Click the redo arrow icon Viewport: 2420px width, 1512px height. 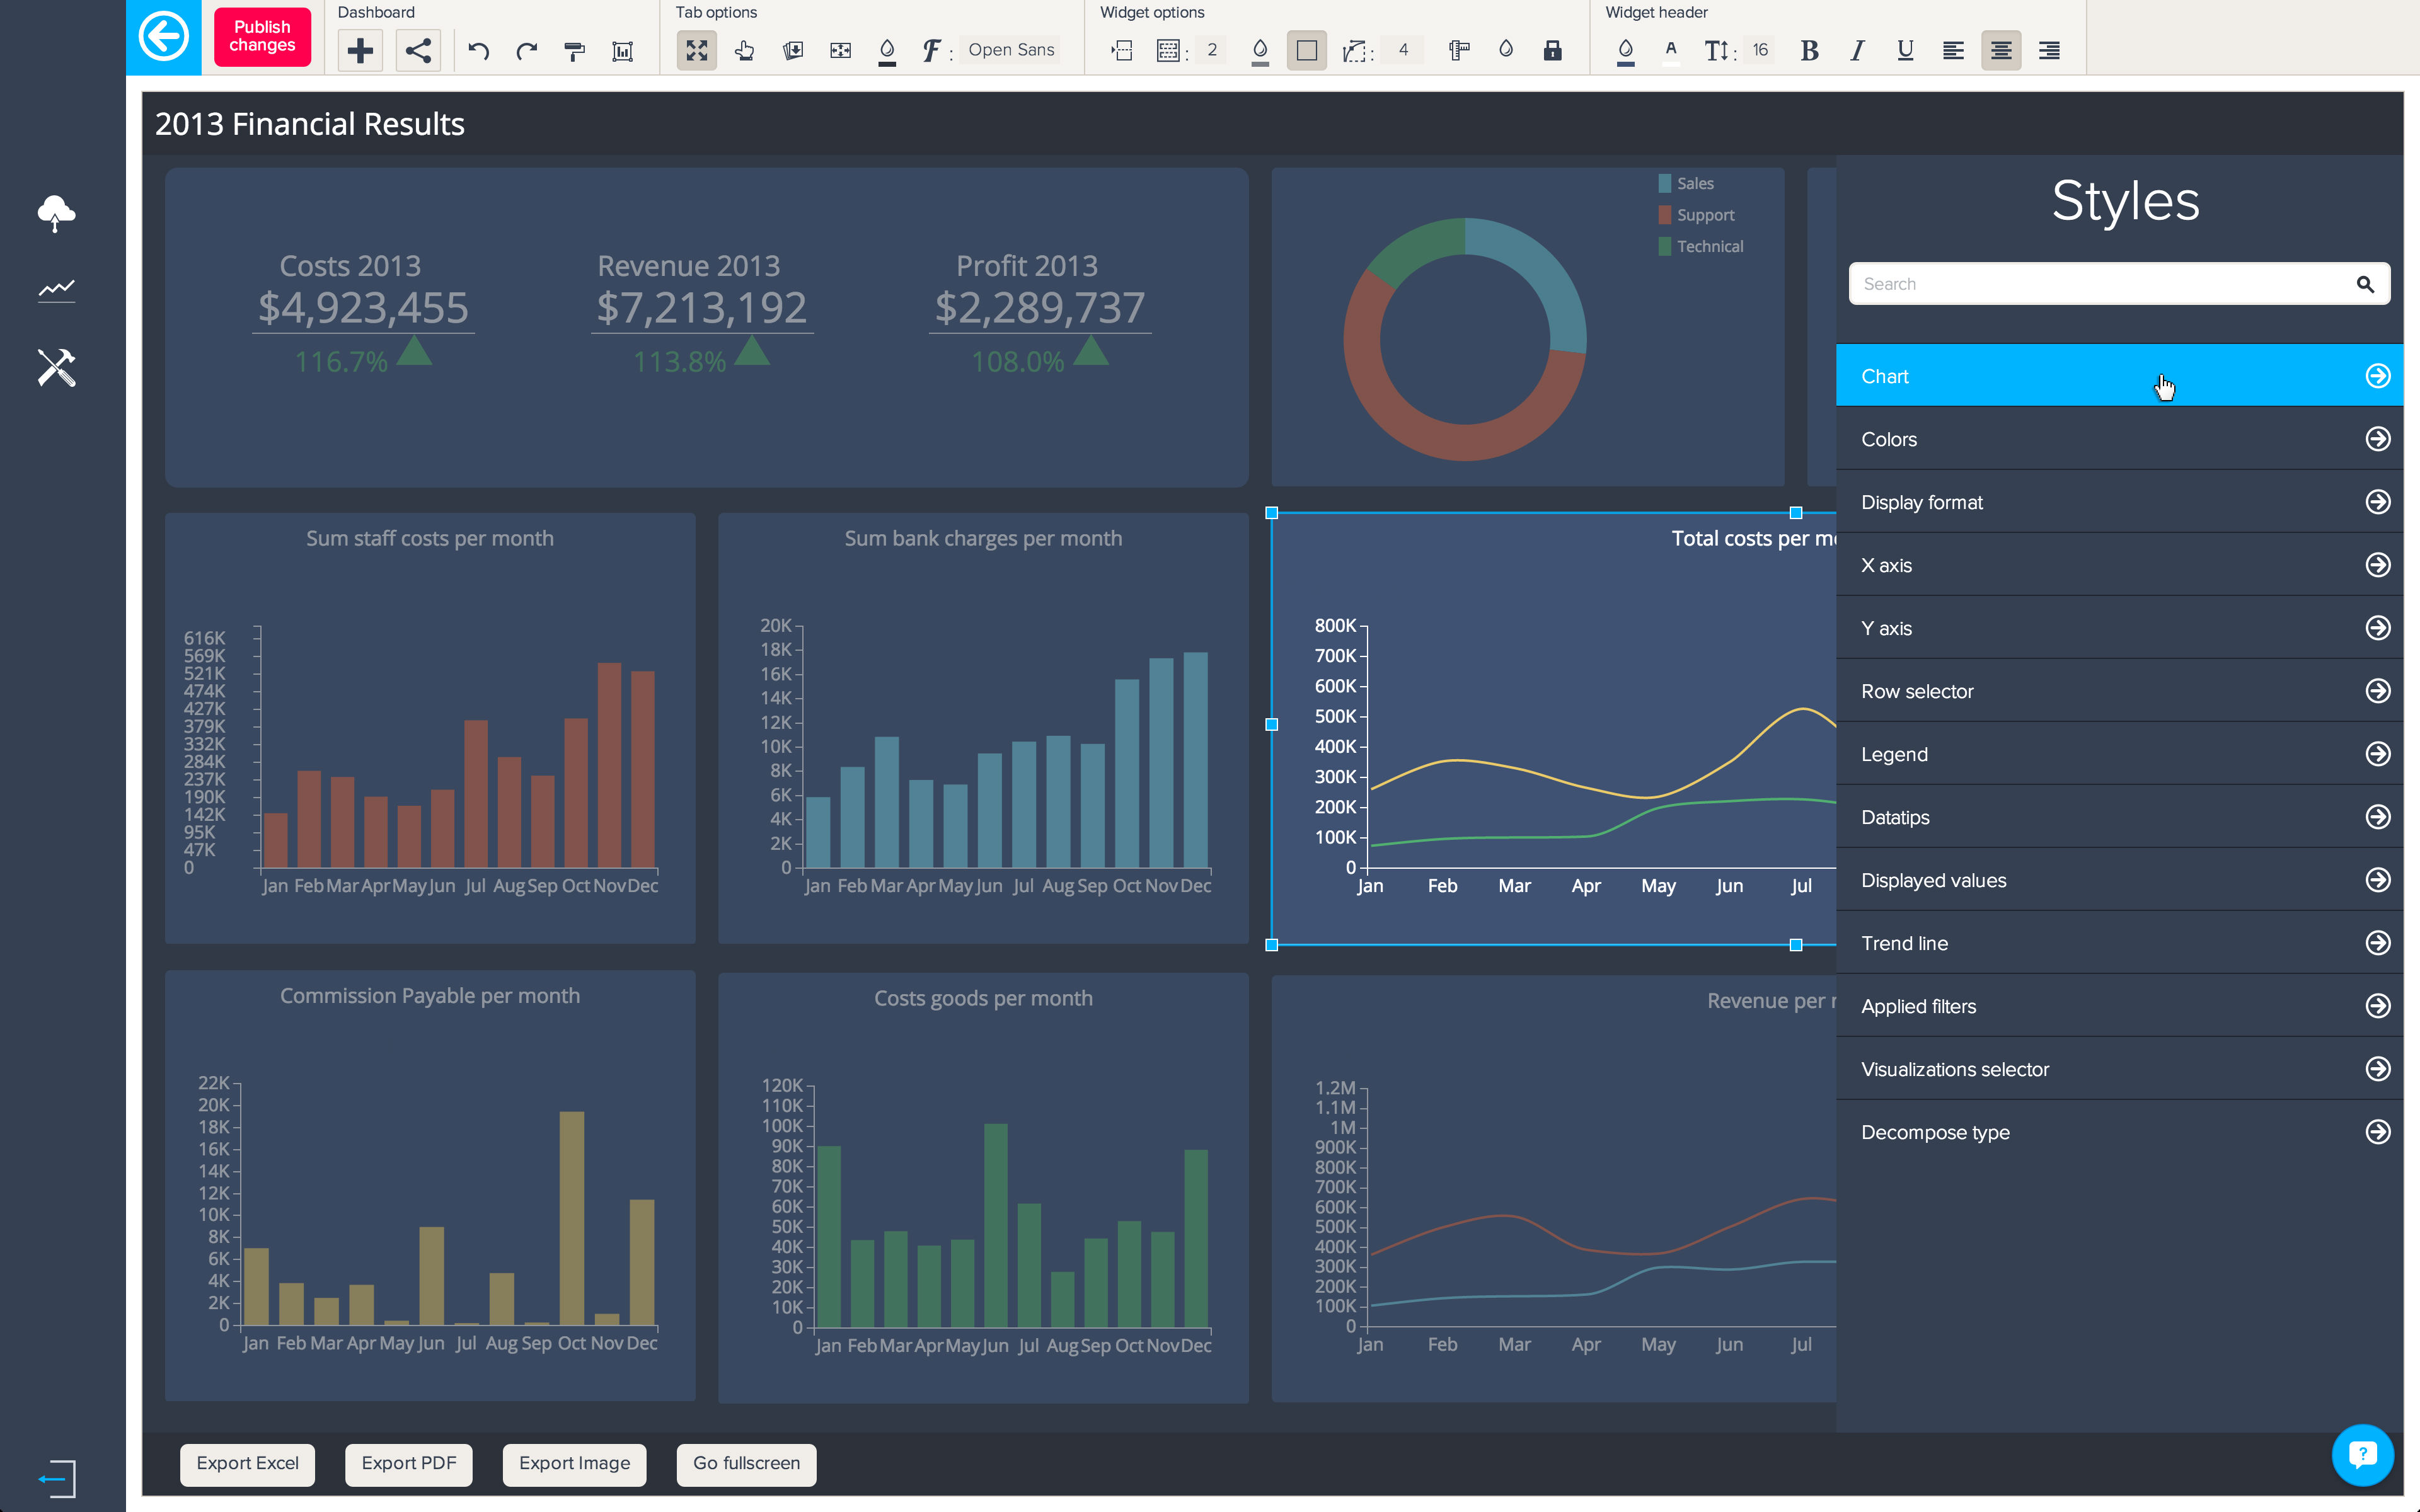(x=526, y=50)
